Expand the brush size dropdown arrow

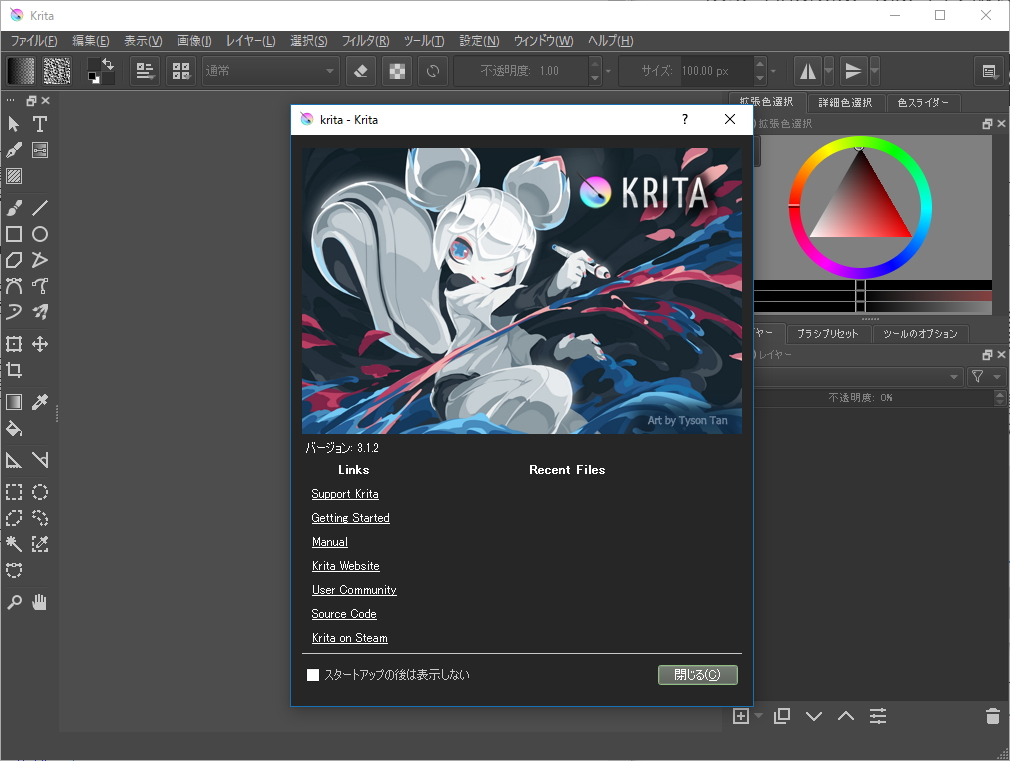click(x=772, y=71)
